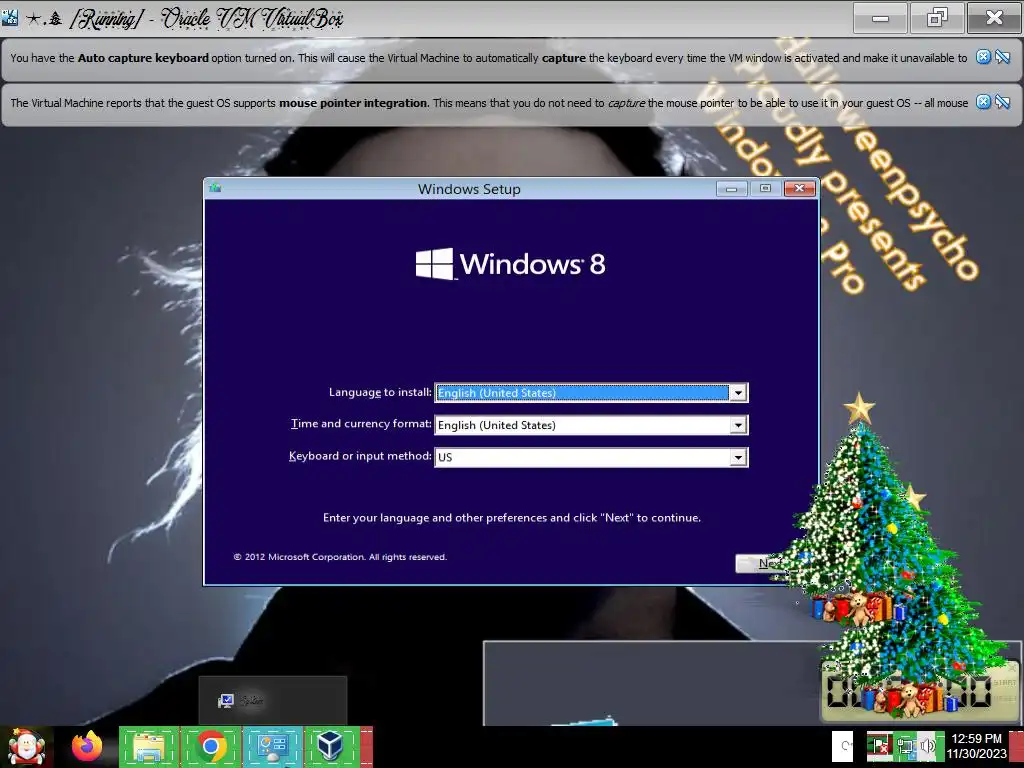The width and height of the screenshot is (1024, 768).
Task: Open the network tray icon
Action: coord(905,746)
